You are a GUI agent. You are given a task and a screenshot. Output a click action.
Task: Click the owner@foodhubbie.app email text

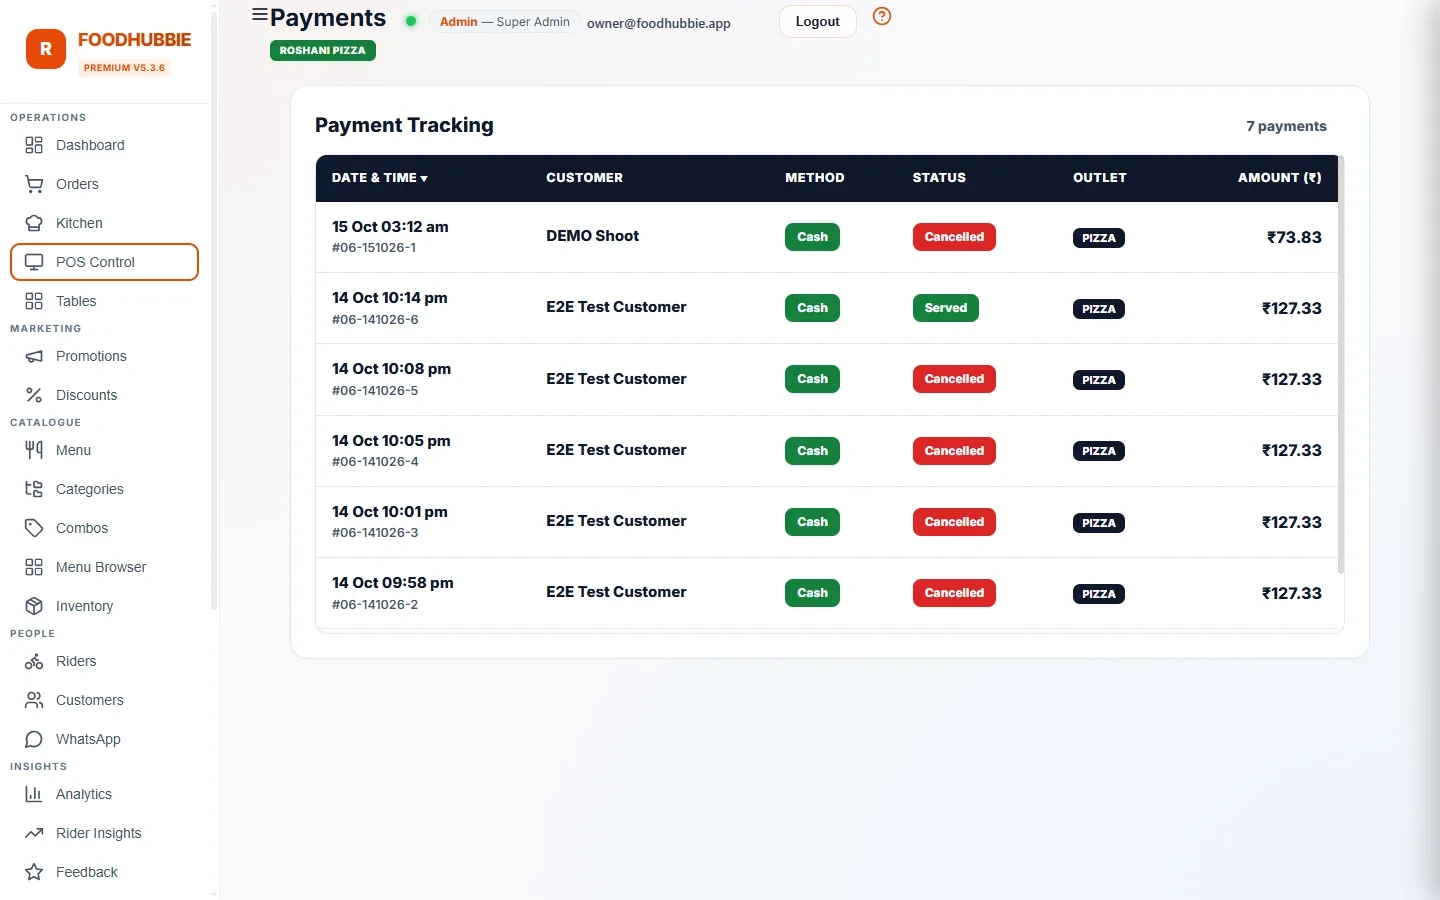(659, 23)
